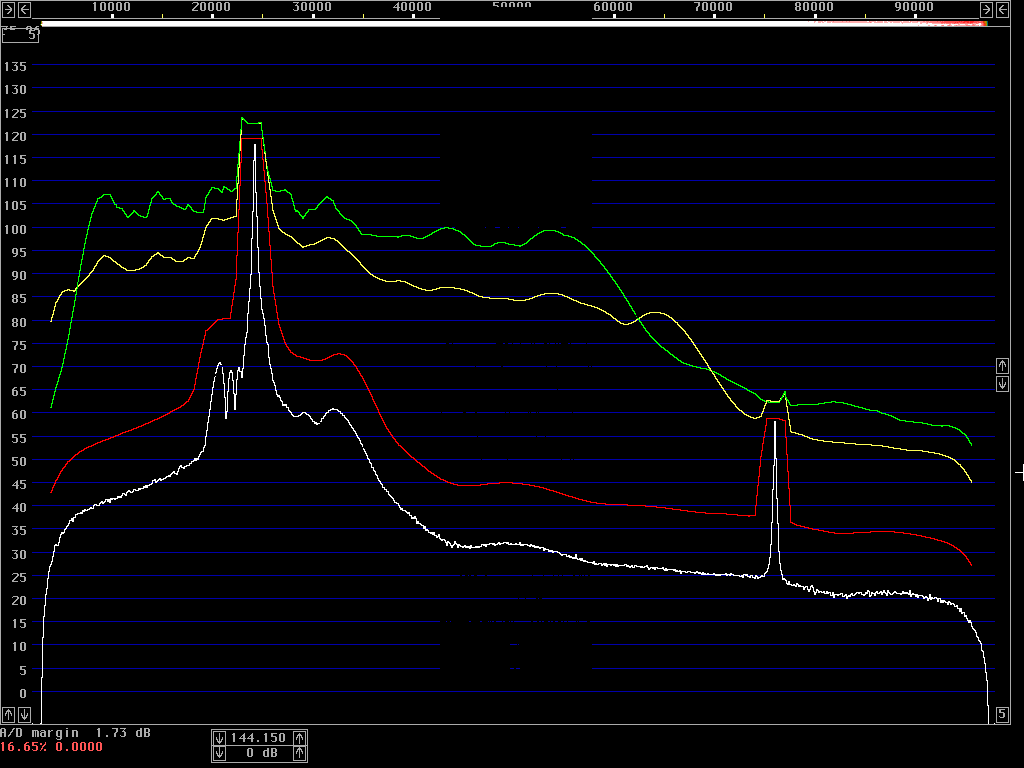Click the box labeled 5 in the top-left
The height and width of the screenshot is (768, 1024).
(20, 35)
